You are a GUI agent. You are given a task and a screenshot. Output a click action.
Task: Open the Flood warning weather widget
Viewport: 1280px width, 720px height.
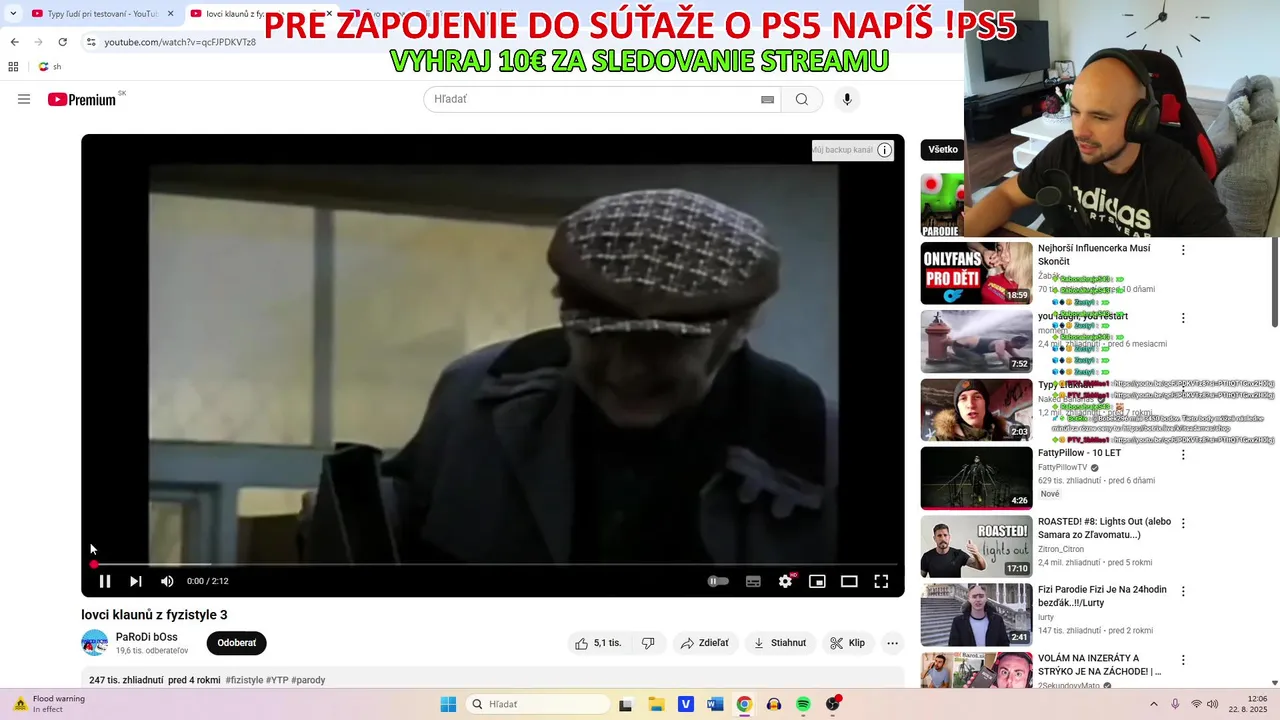pyautogui.click(x=48, y=704)
